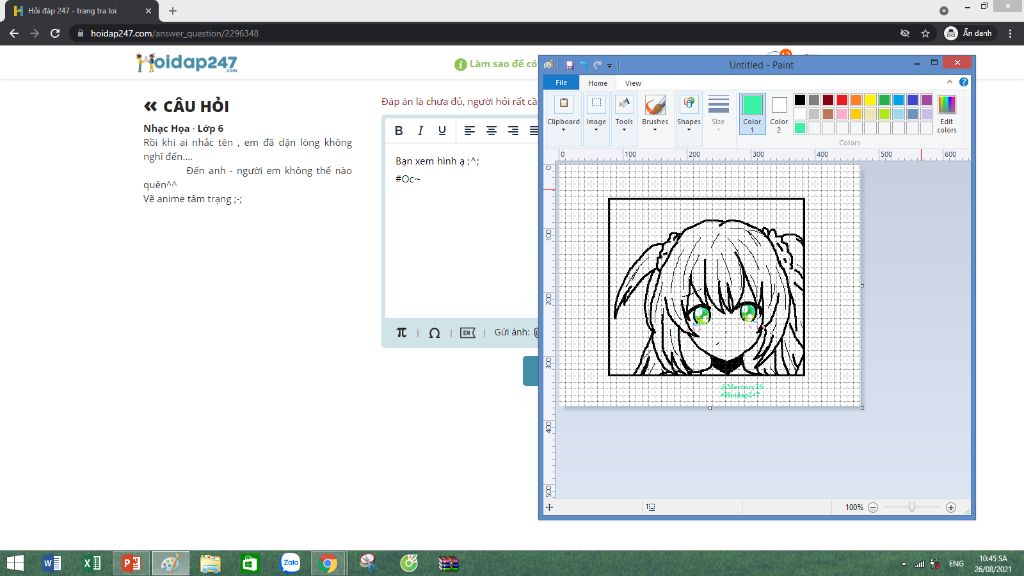Open Paint Help question mark icon
Screen dimensions: 1024x576
pyautogui.click(x=963, y=82)
